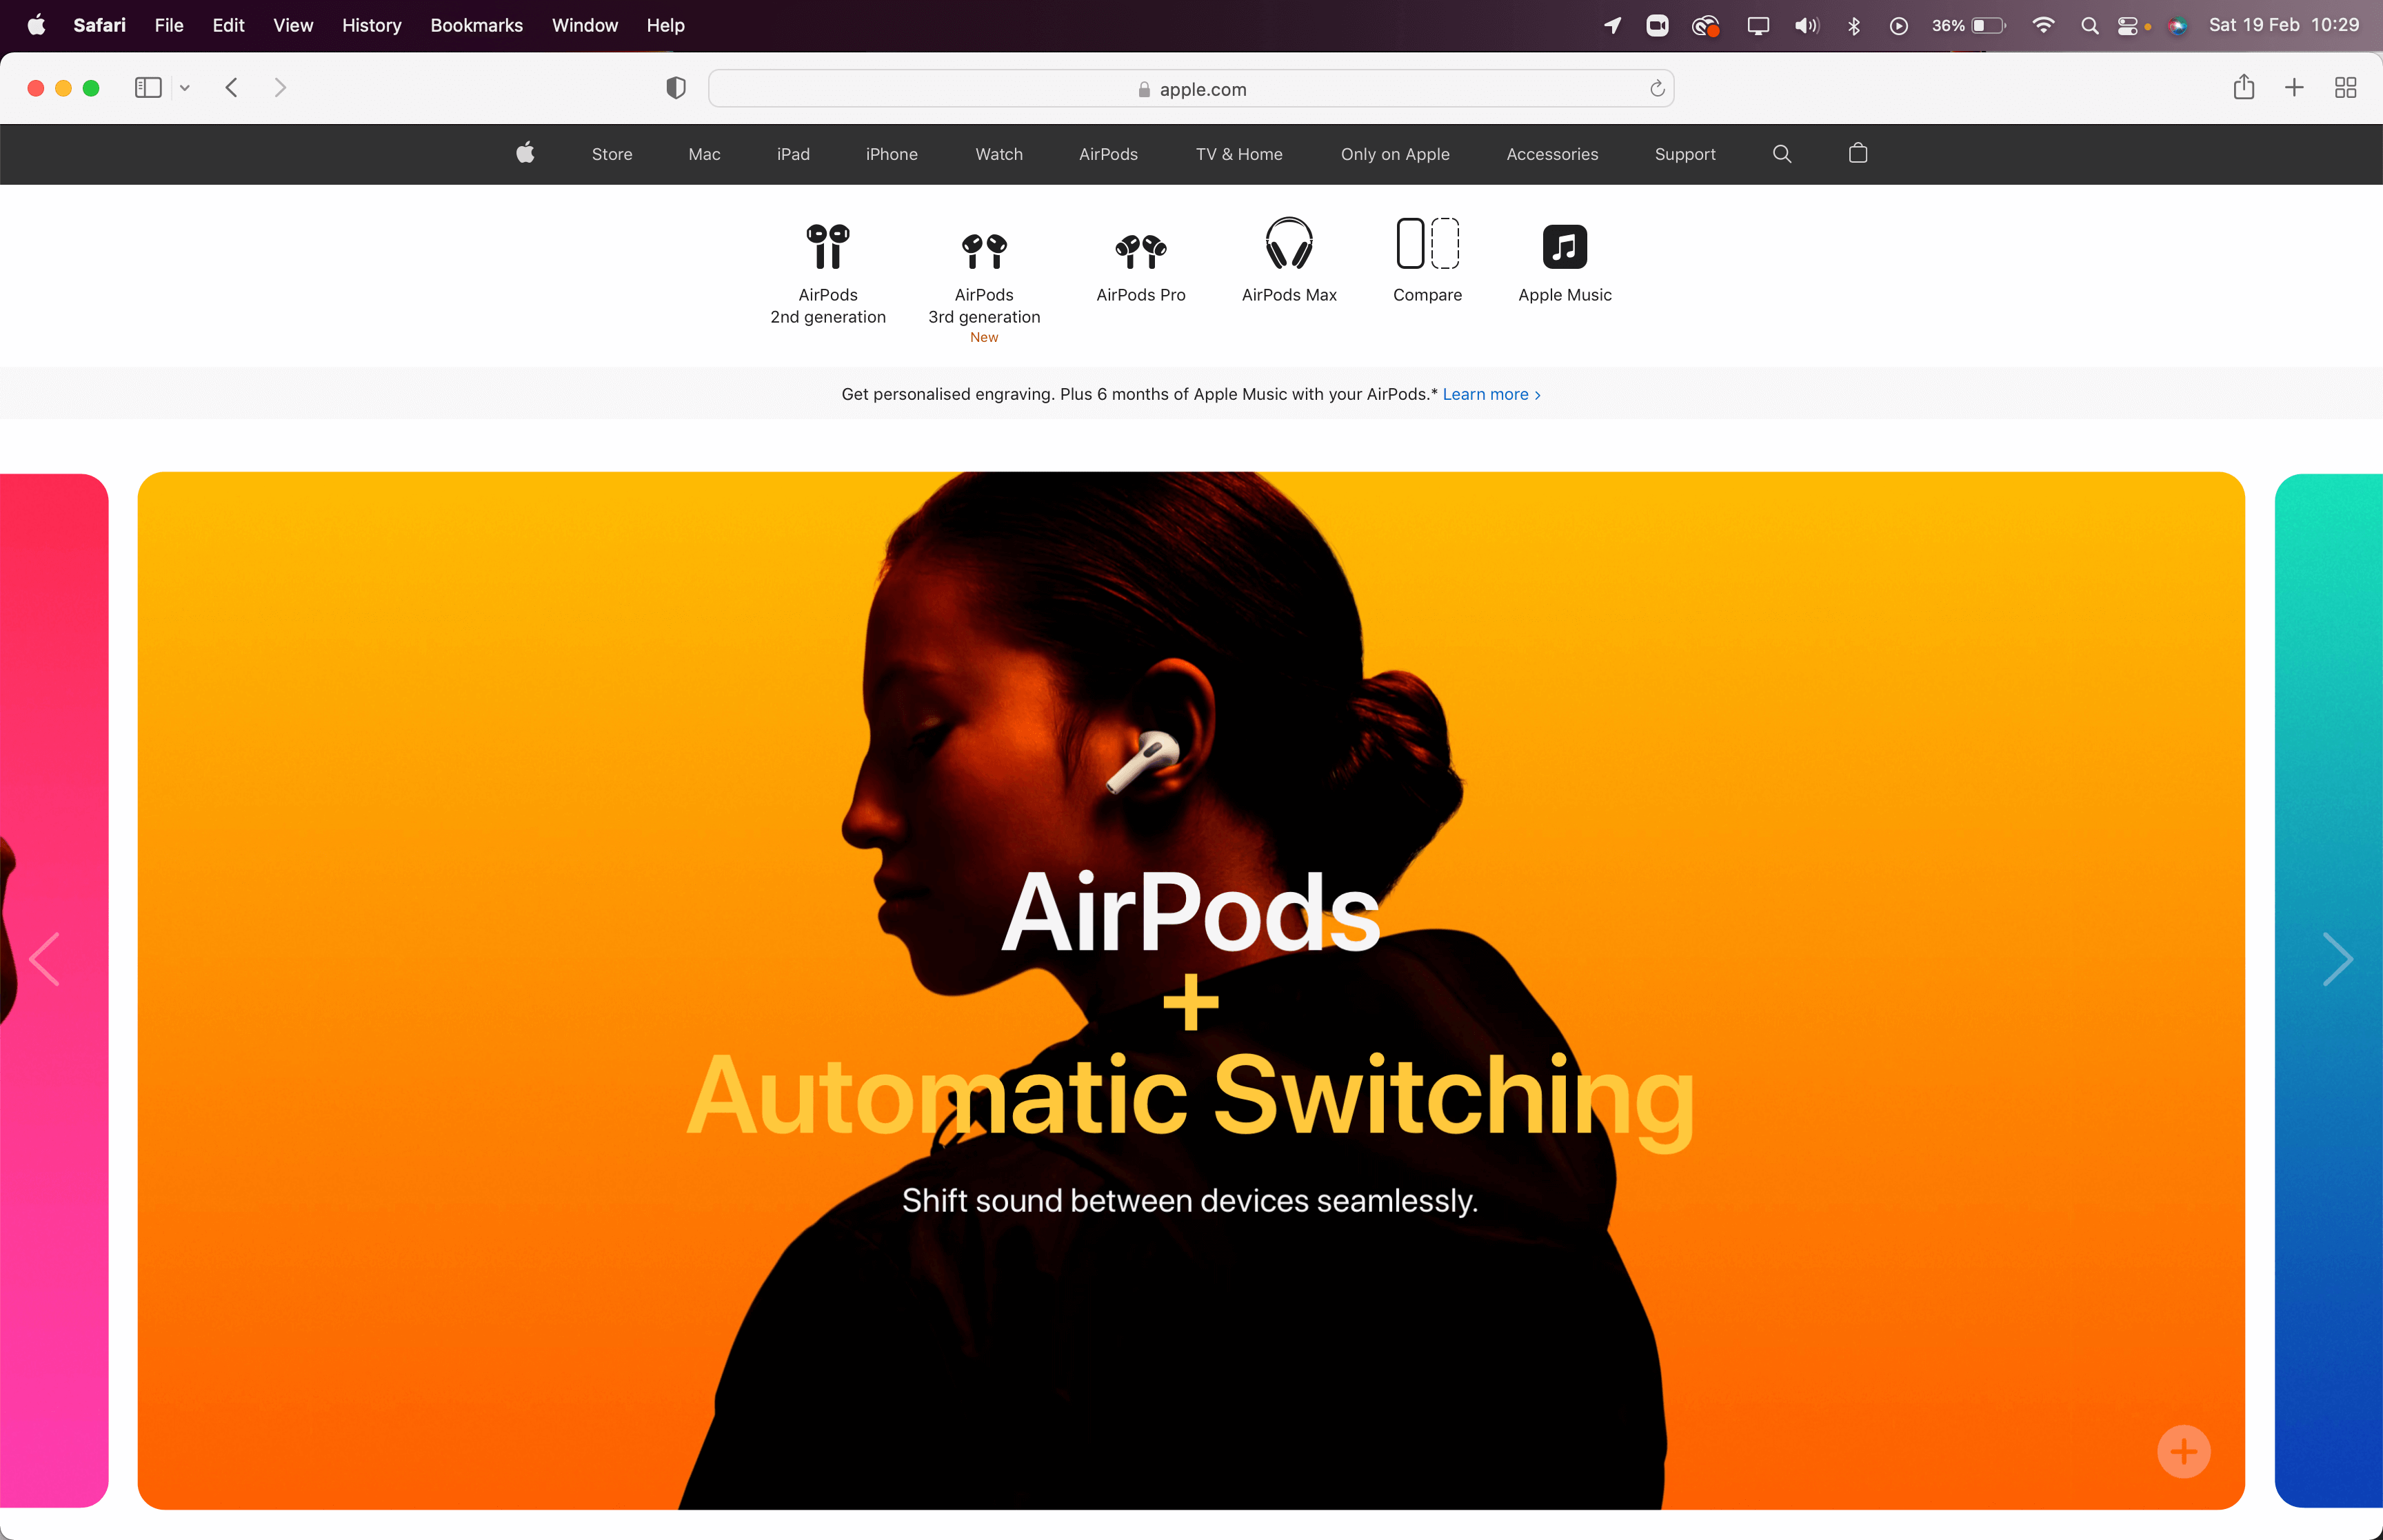Go forward with the Safari forward arrow

click(x=280, y=88)
